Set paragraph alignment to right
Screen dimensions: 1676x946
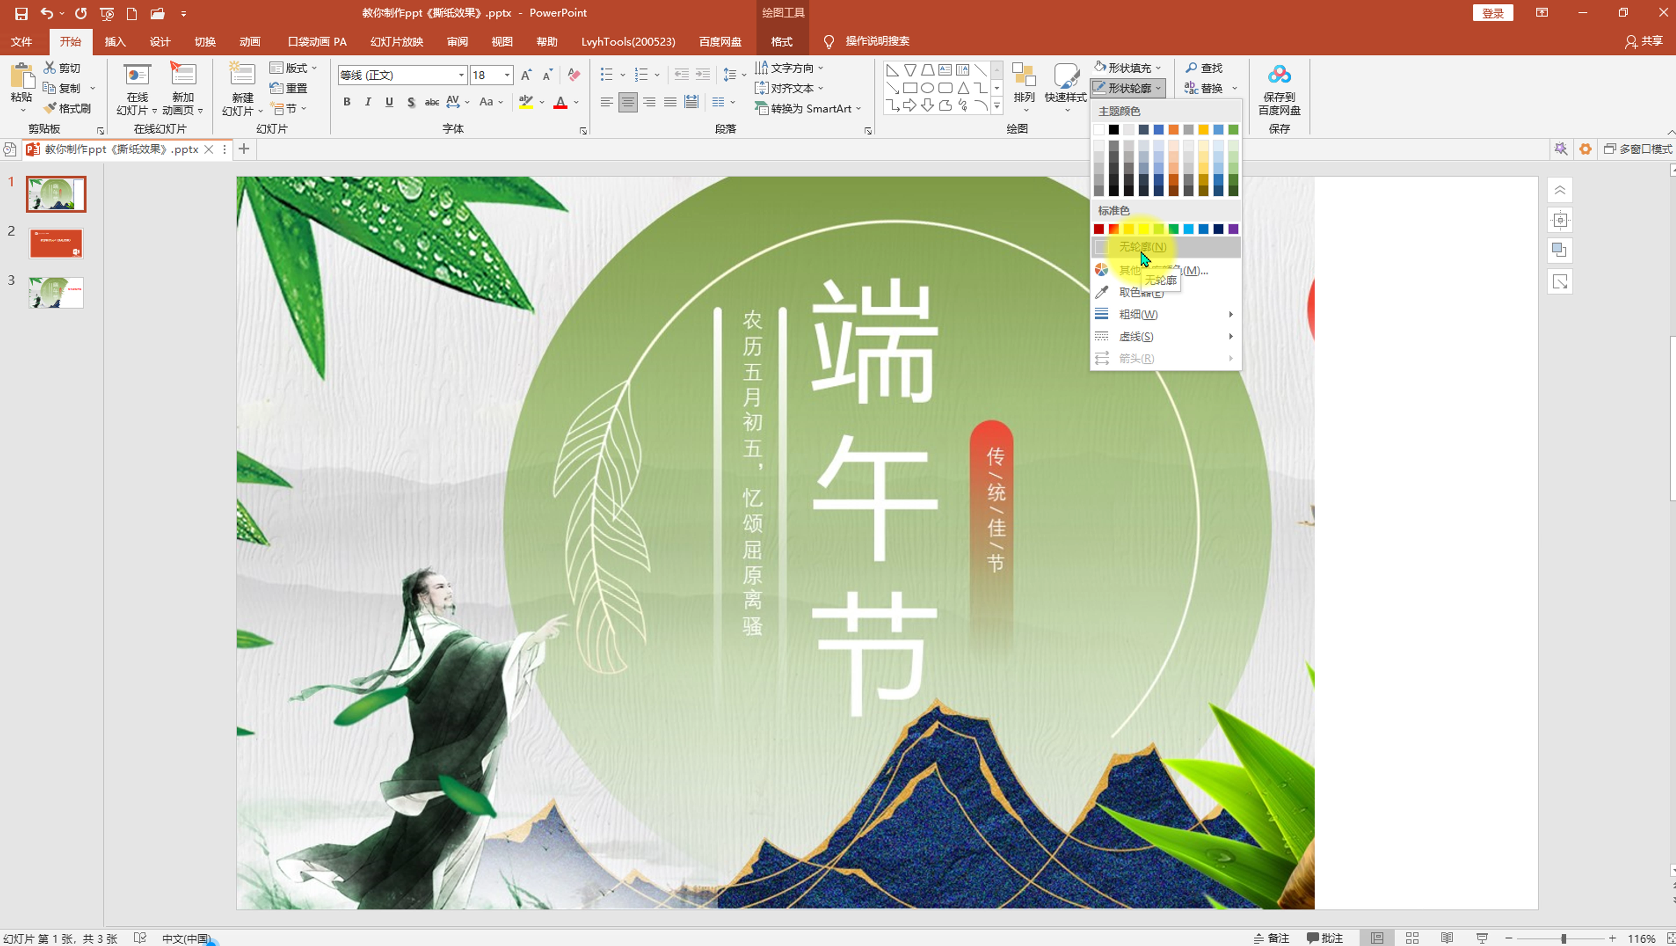(649, 102)
